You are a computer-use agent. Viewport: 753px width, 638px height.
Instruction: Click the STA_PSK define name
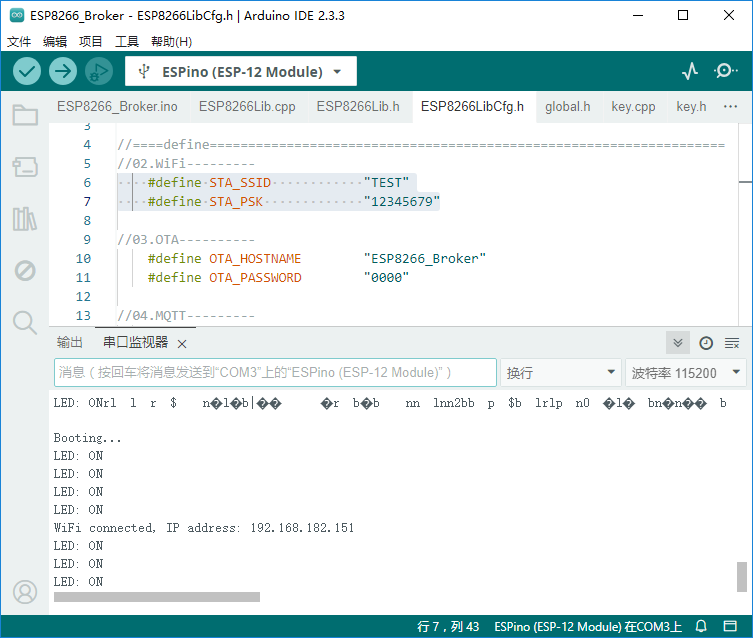coord(236,202)
